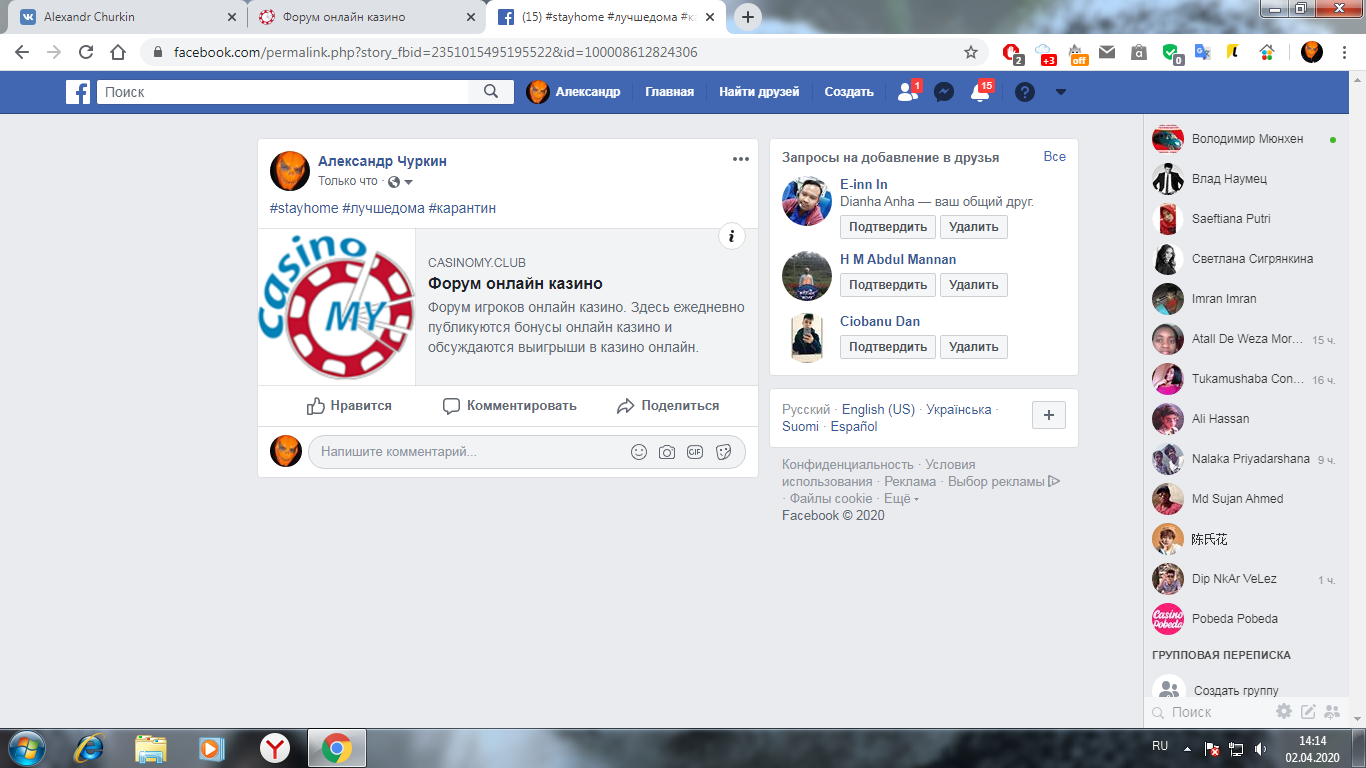Add a GIF to the comment
This screenshot has height=768, width=1366.
point(695,452)
